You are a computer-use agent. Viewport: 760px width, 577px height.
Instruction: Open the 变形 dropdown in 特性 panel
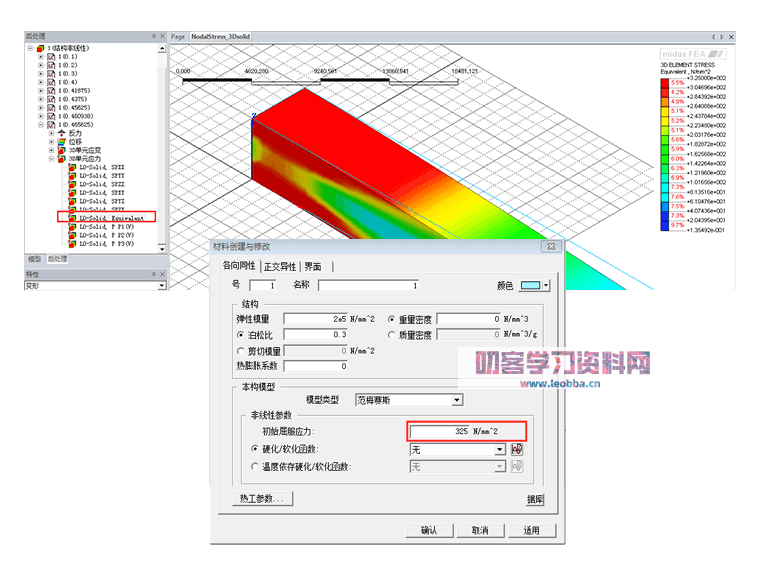(x=162, y=286)
